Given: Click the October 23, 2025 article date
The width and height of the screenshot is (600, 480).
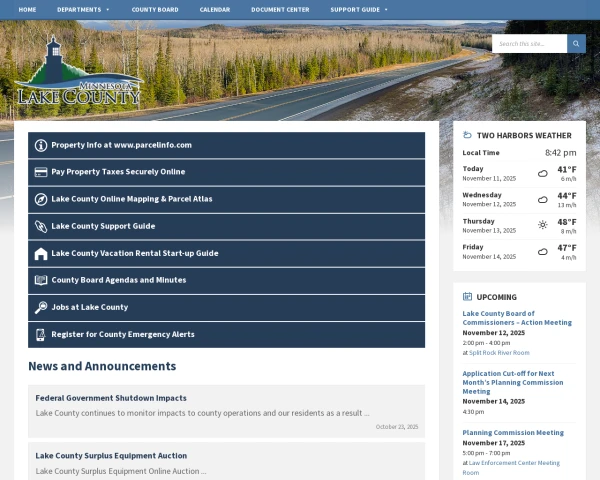Looking at the screenshot, I should coord(397,427).
